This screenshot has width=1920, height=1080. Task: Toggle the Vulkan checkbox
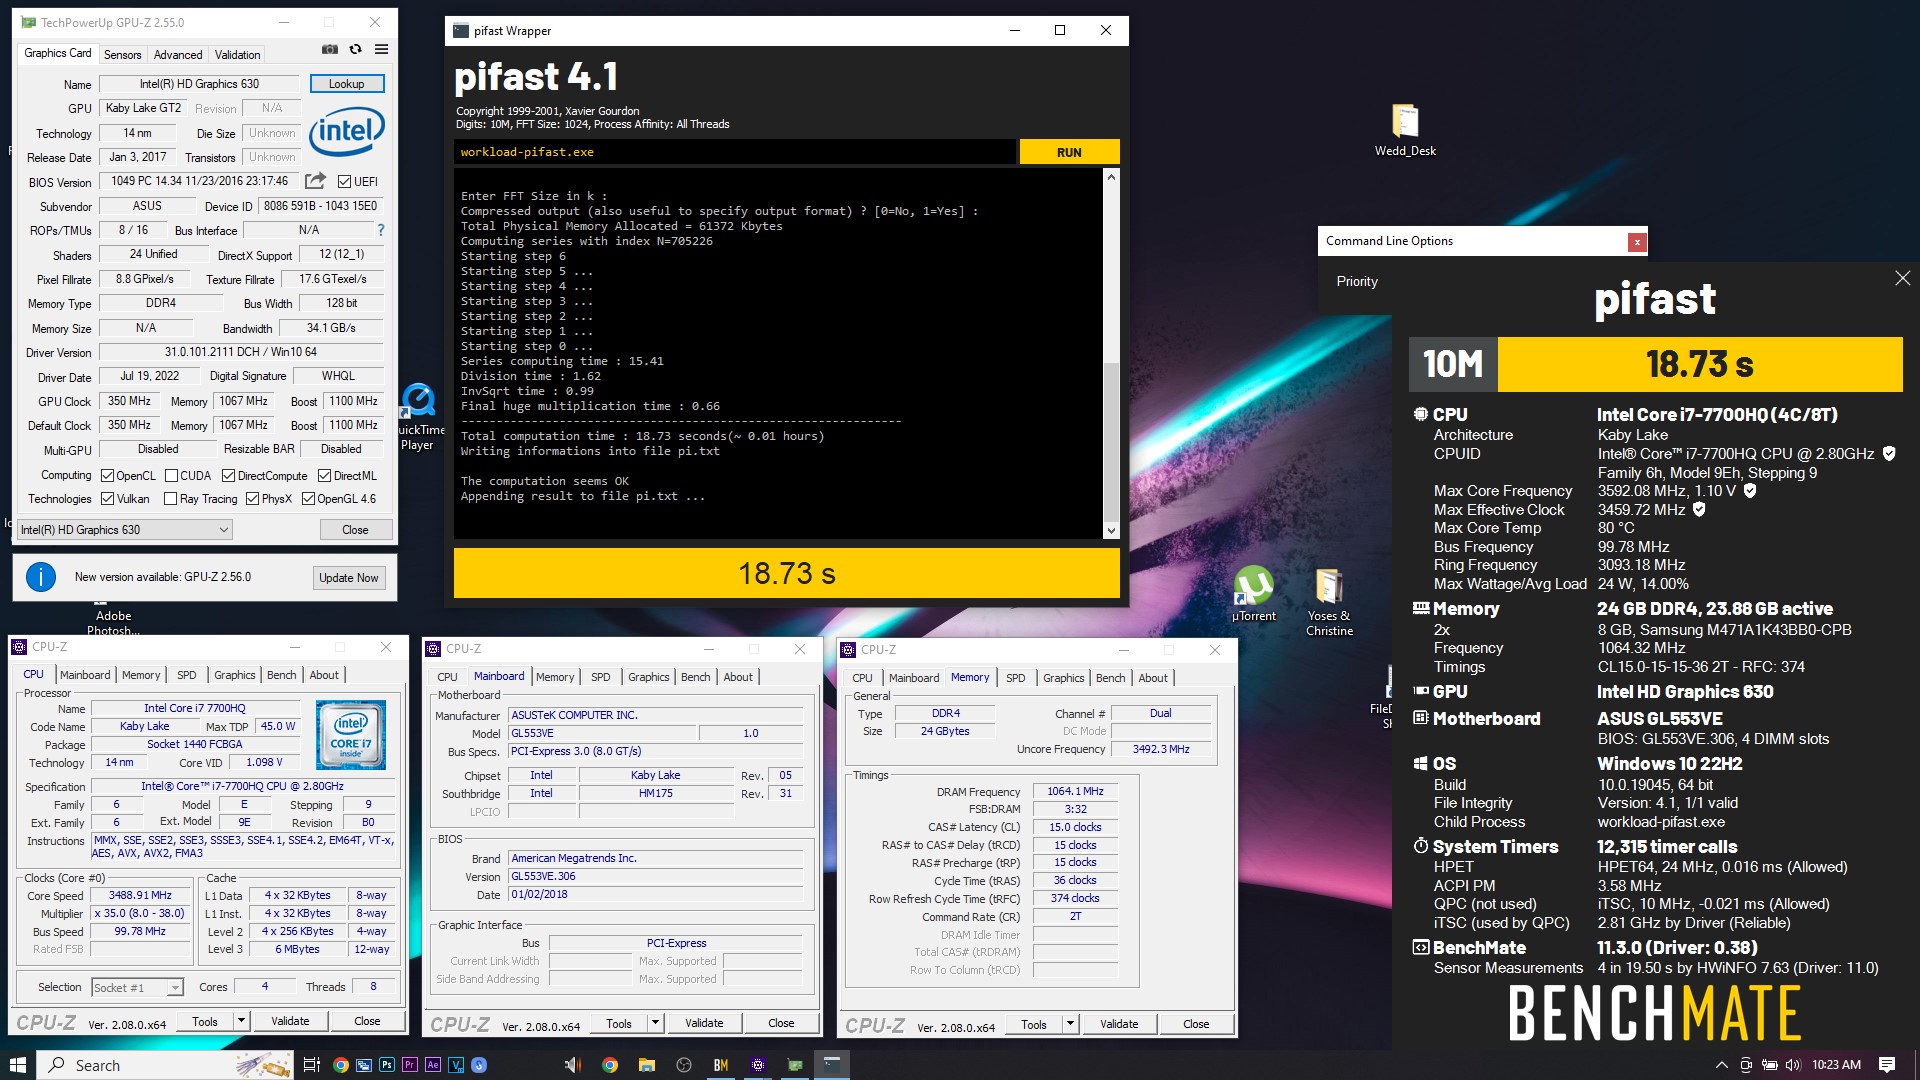[107, 499]
